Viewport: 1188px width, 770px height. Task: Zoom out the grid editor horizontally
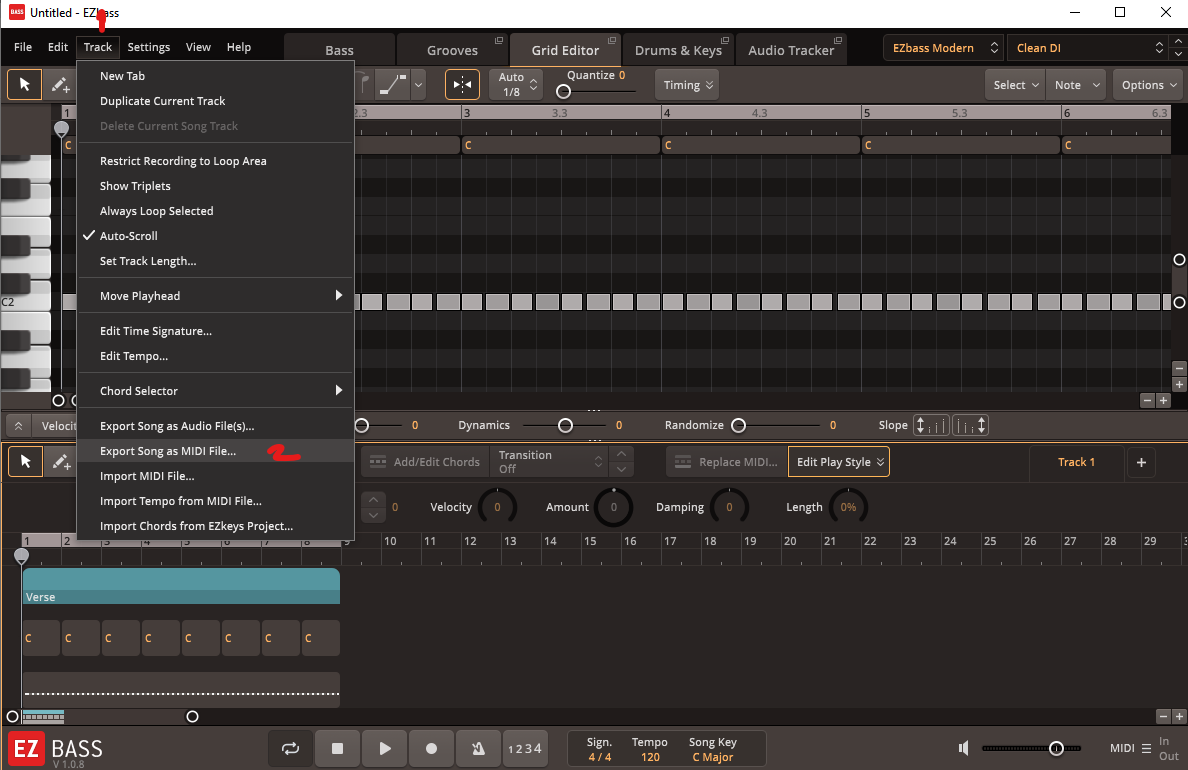[x=1147, y=400]
